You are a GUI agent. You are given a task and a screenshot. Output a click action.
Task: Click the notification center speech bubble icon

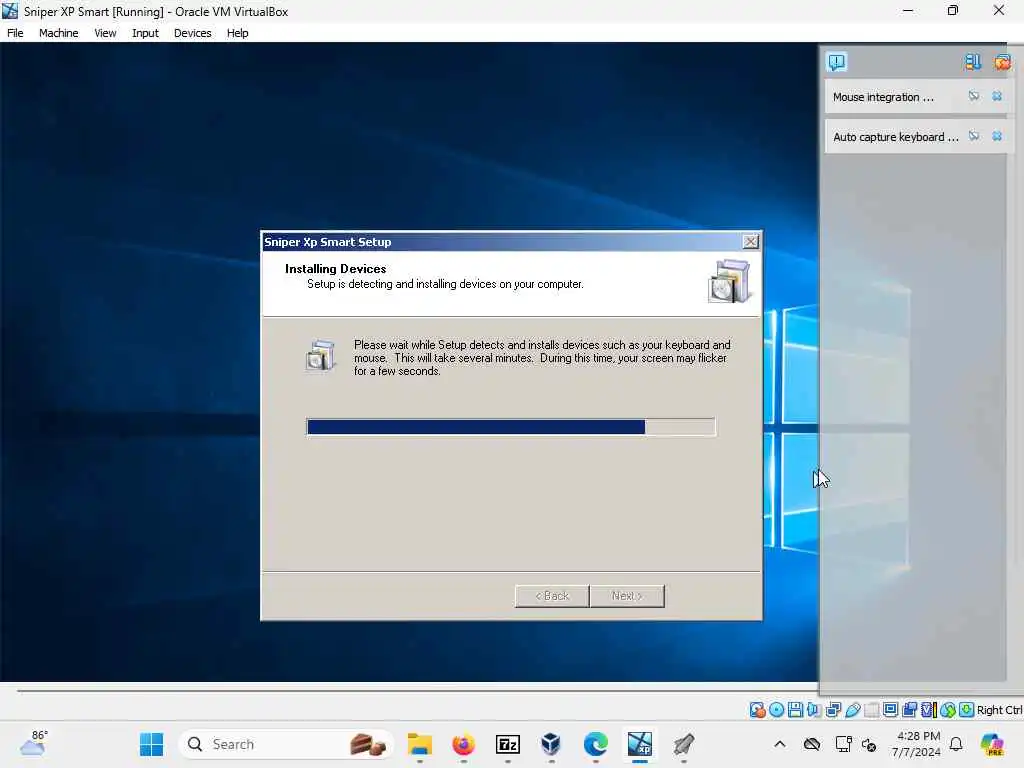pos(837,62)
